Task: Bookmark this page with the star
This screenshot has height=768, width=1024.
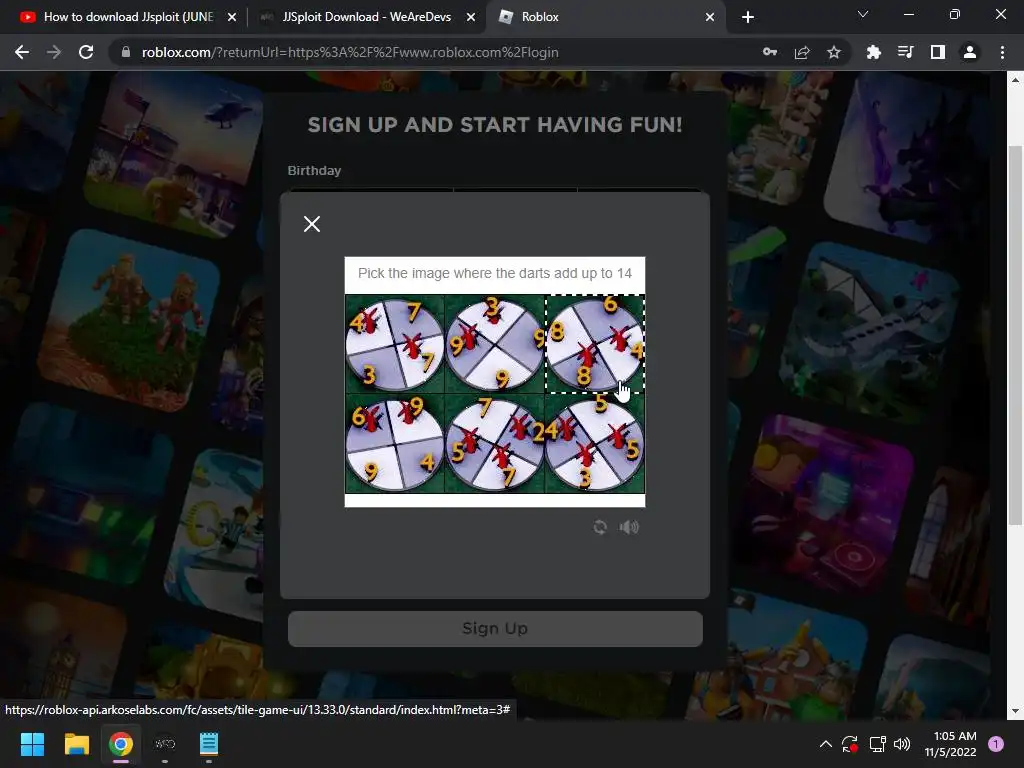Action: [834, 52]
